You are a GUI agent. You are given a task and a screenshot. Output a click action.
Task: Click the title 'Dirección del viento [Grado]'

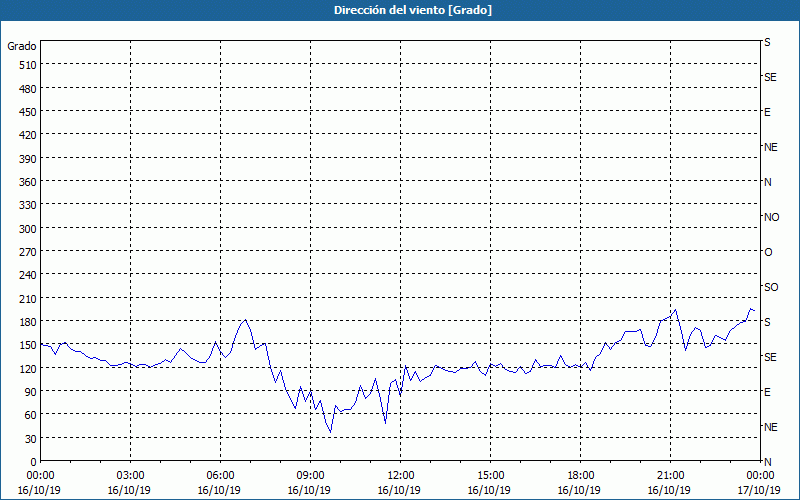tap(413, 10)
